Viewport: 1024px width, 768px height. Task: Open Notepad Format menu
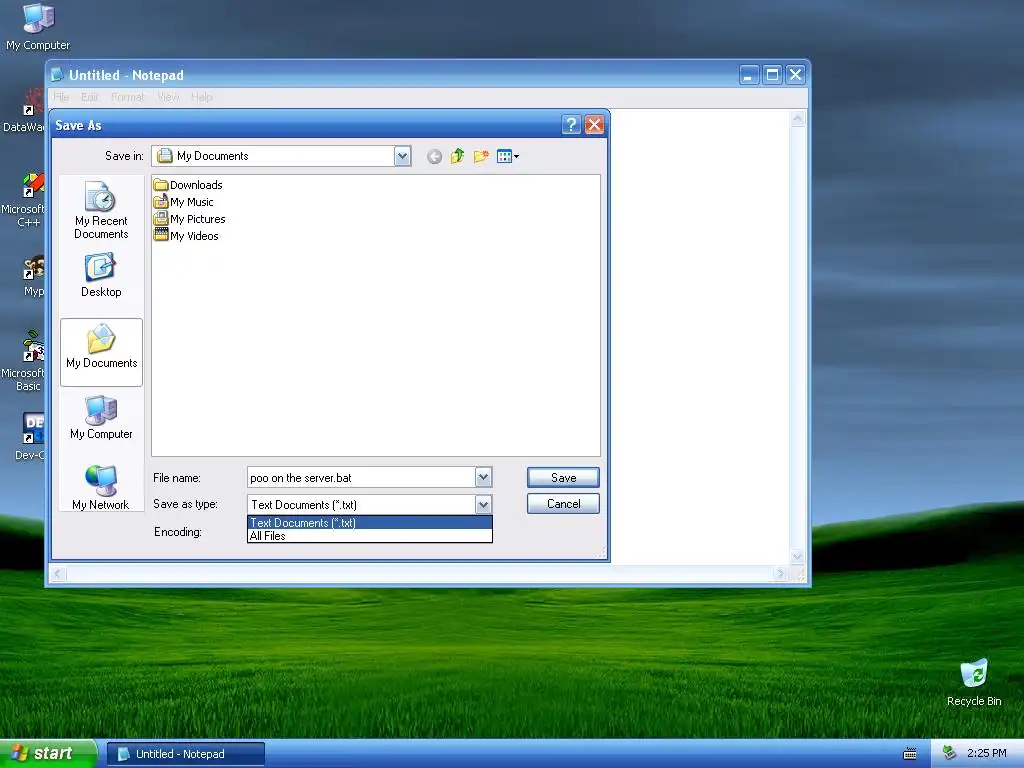click(x=128, y=97)
